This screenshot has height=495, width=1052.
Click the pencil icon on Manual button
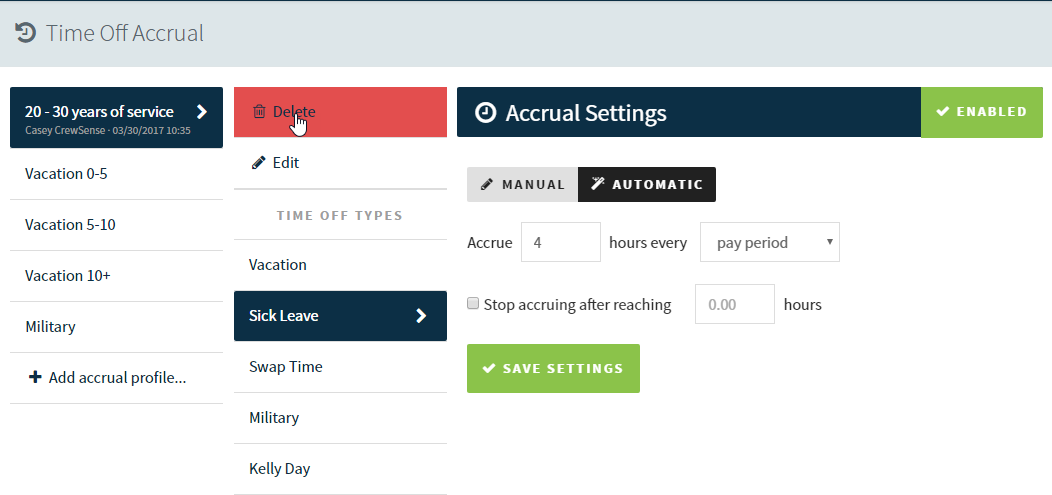[488, 184]
